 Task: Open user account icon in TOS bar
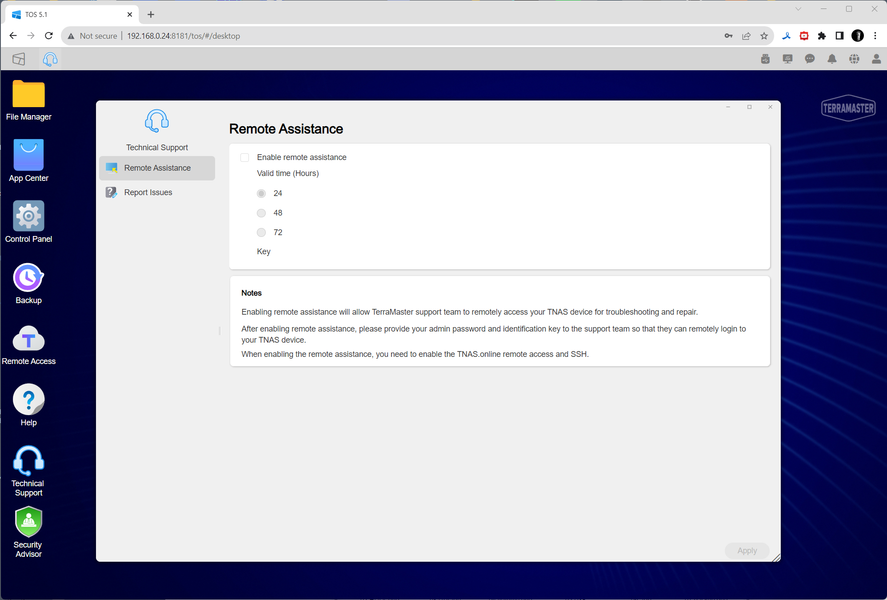[x=876, y=59]
